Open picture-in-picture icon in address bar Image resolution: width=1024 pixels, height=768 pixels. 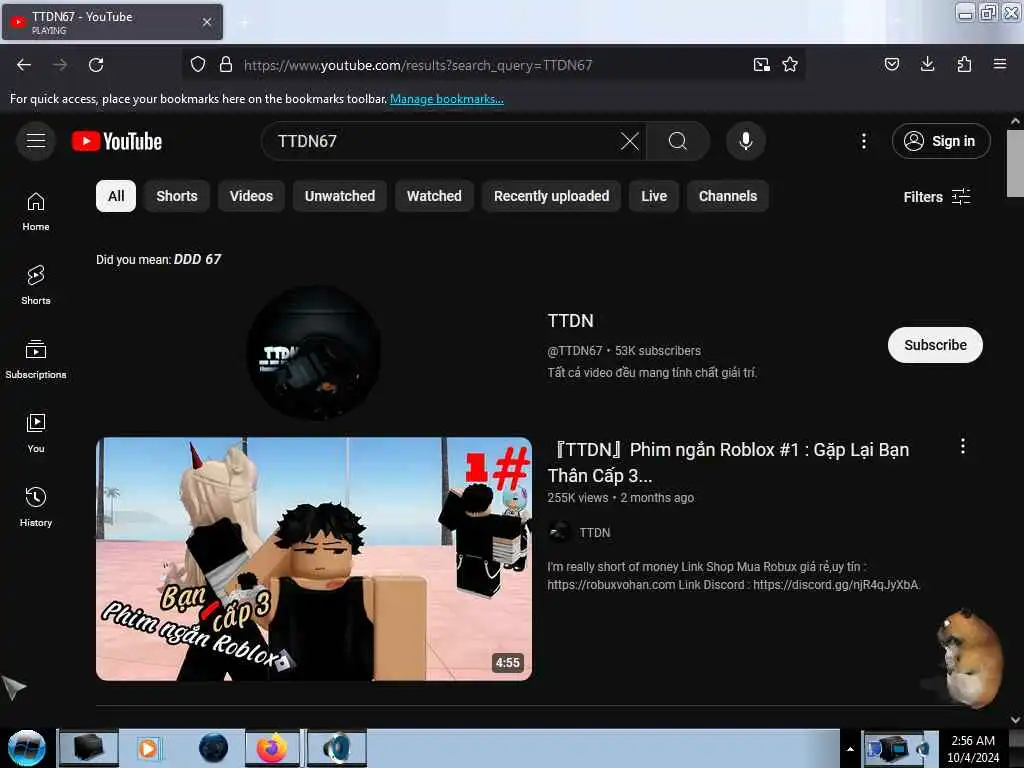tap(761, 64)
